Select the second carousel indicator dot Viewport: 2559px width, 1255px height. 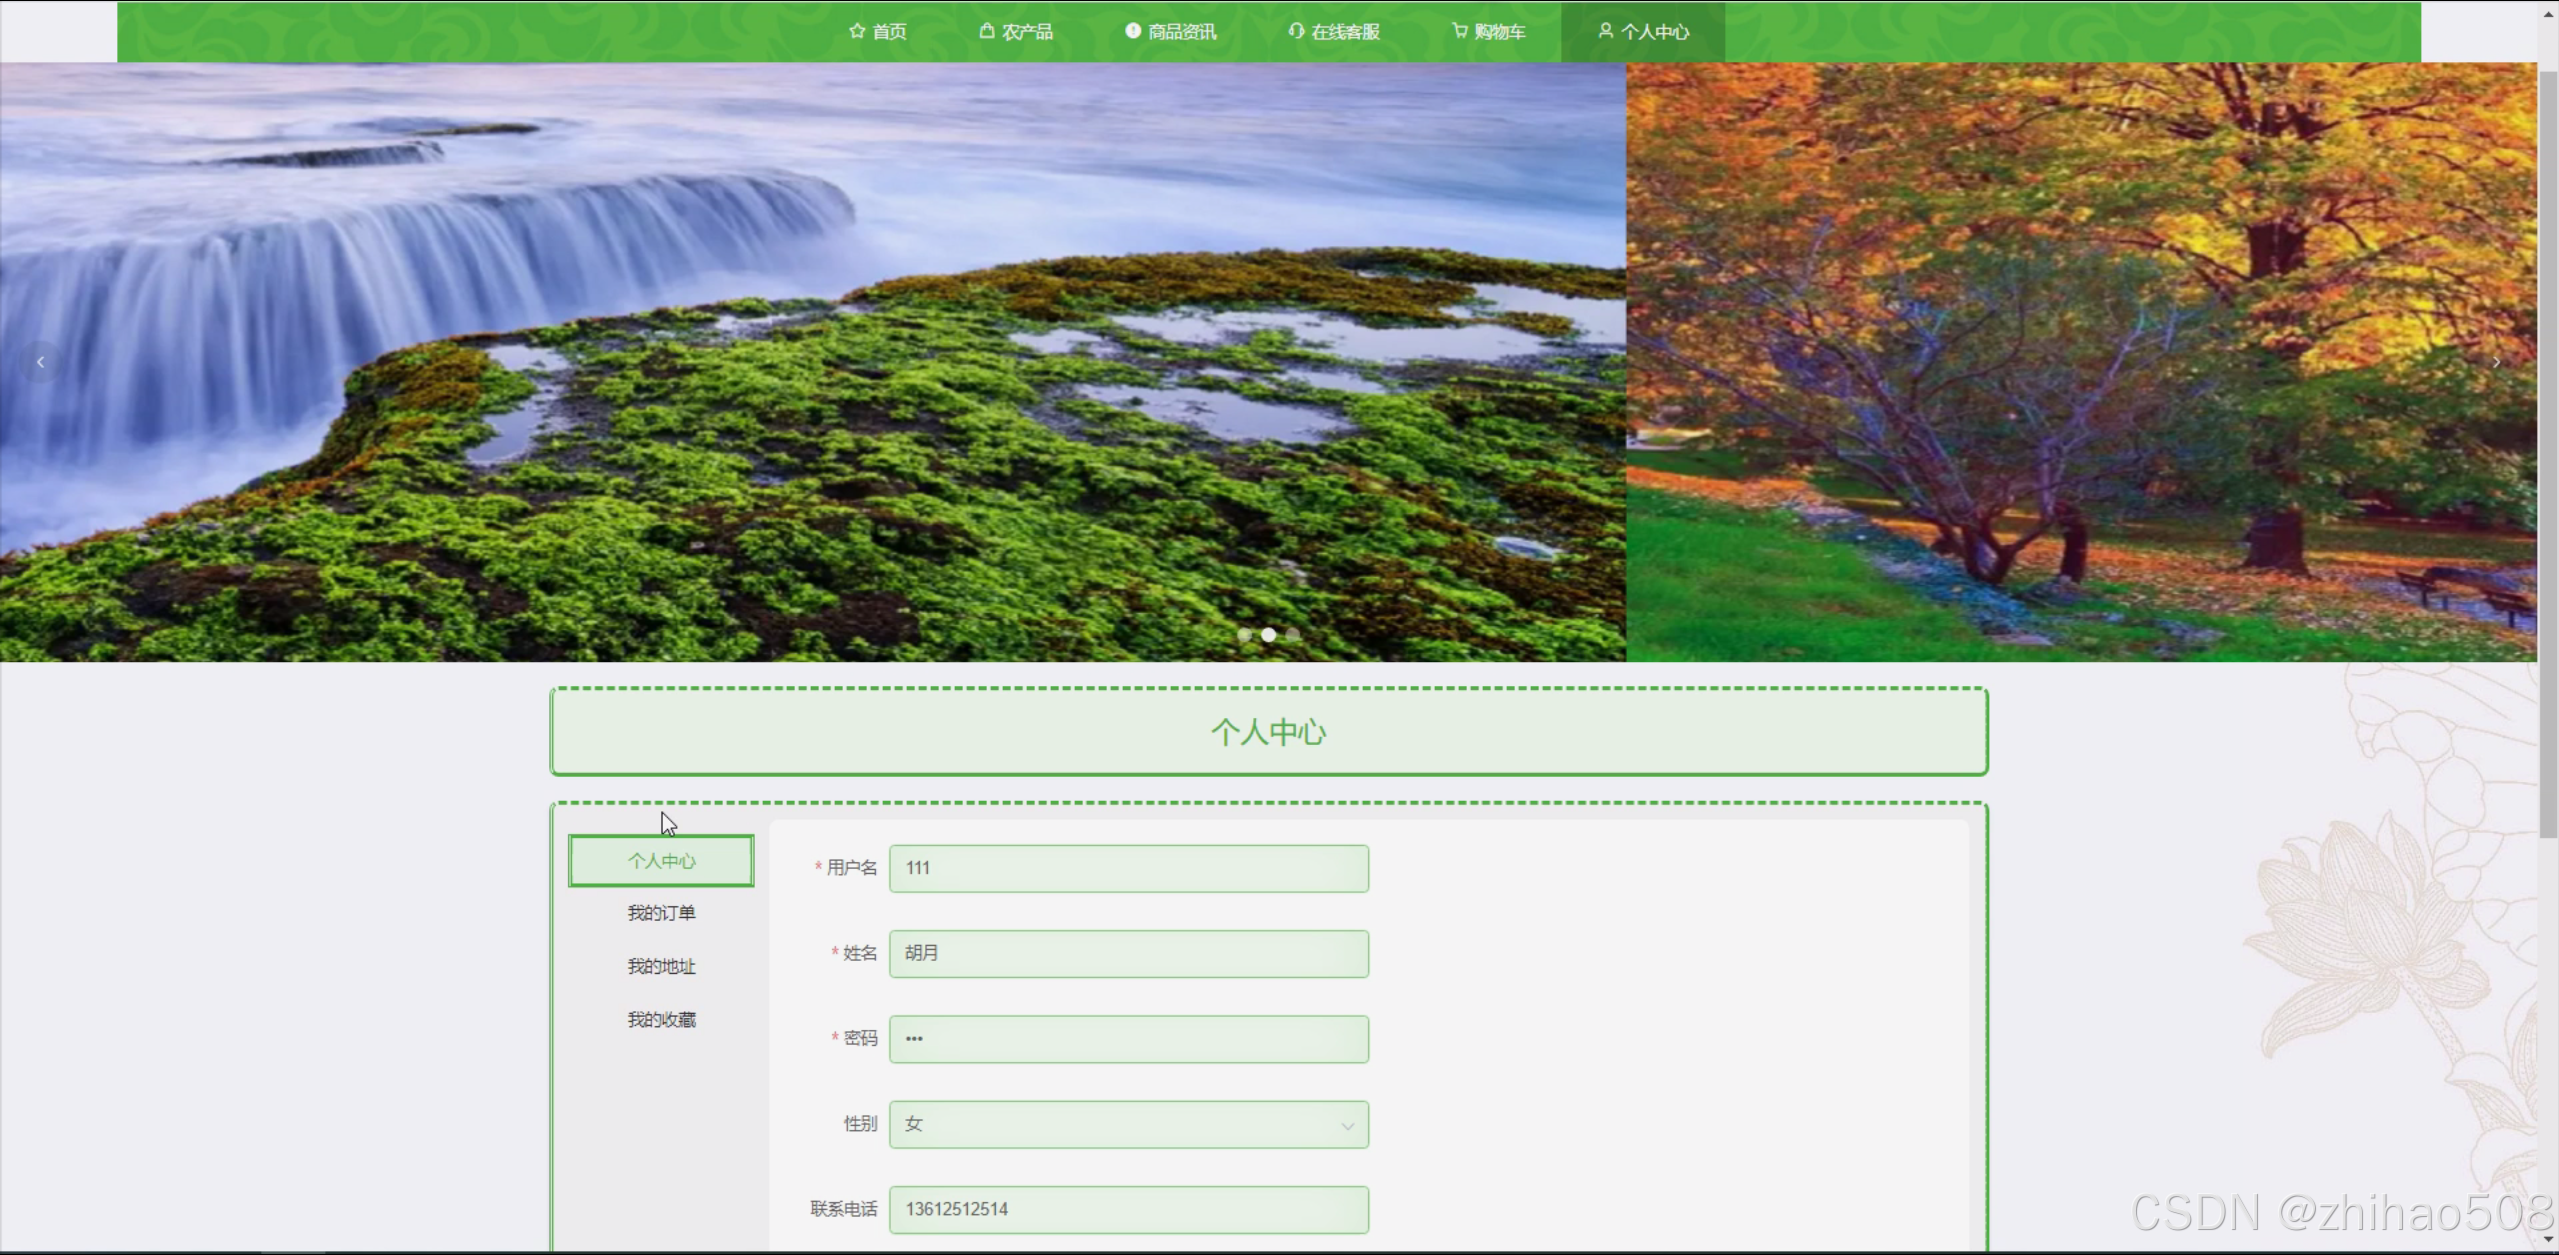1268,635
